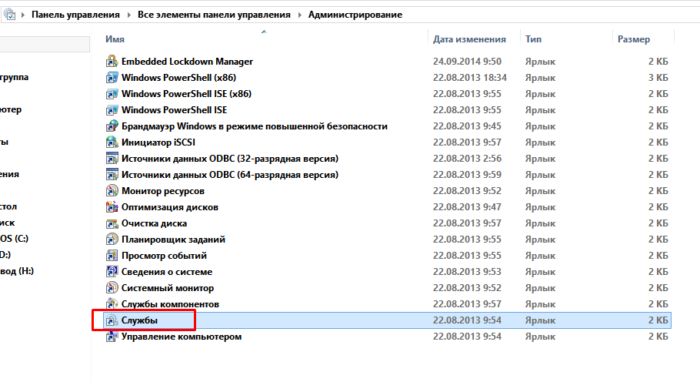Click the Администрирование breadcrumb segment
The height and width of the screenshot is (382, 700).
pos(355,15)
